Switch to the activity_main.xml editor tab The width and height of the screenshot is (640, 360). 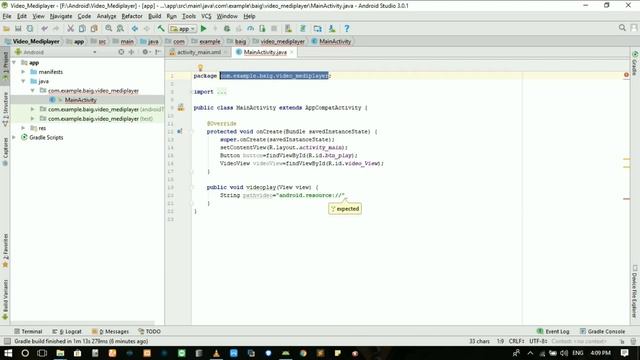(199, 52)
